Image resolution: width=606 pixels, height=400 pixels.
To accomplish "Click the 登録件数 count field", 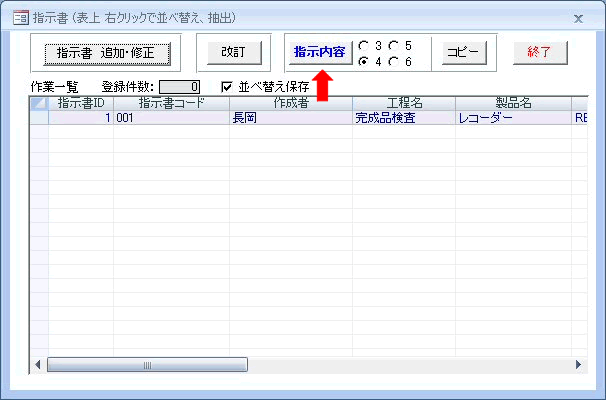I will pos(179,87).
